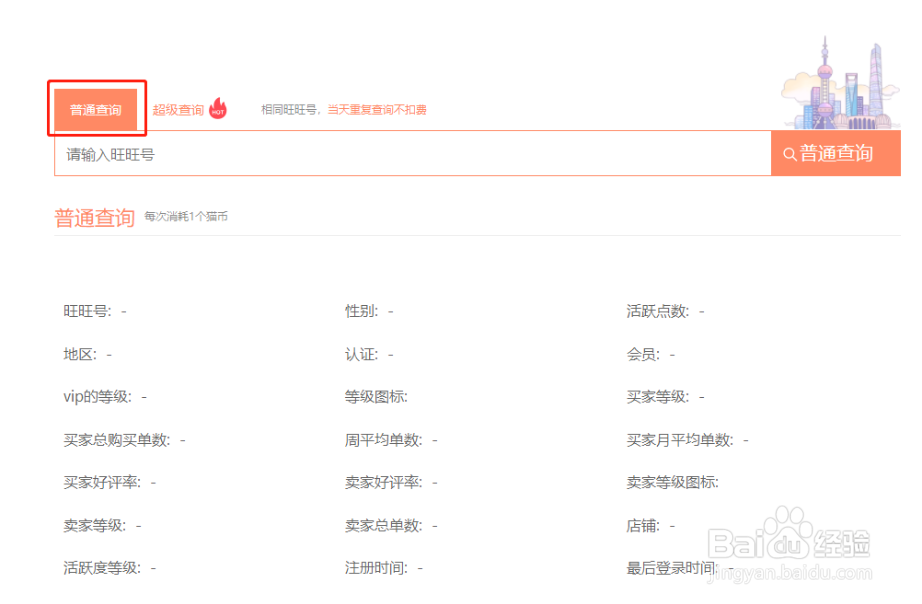Click the 会员 result label
The width and height of the screenshot is (922, 604).
tap(642, 353)
